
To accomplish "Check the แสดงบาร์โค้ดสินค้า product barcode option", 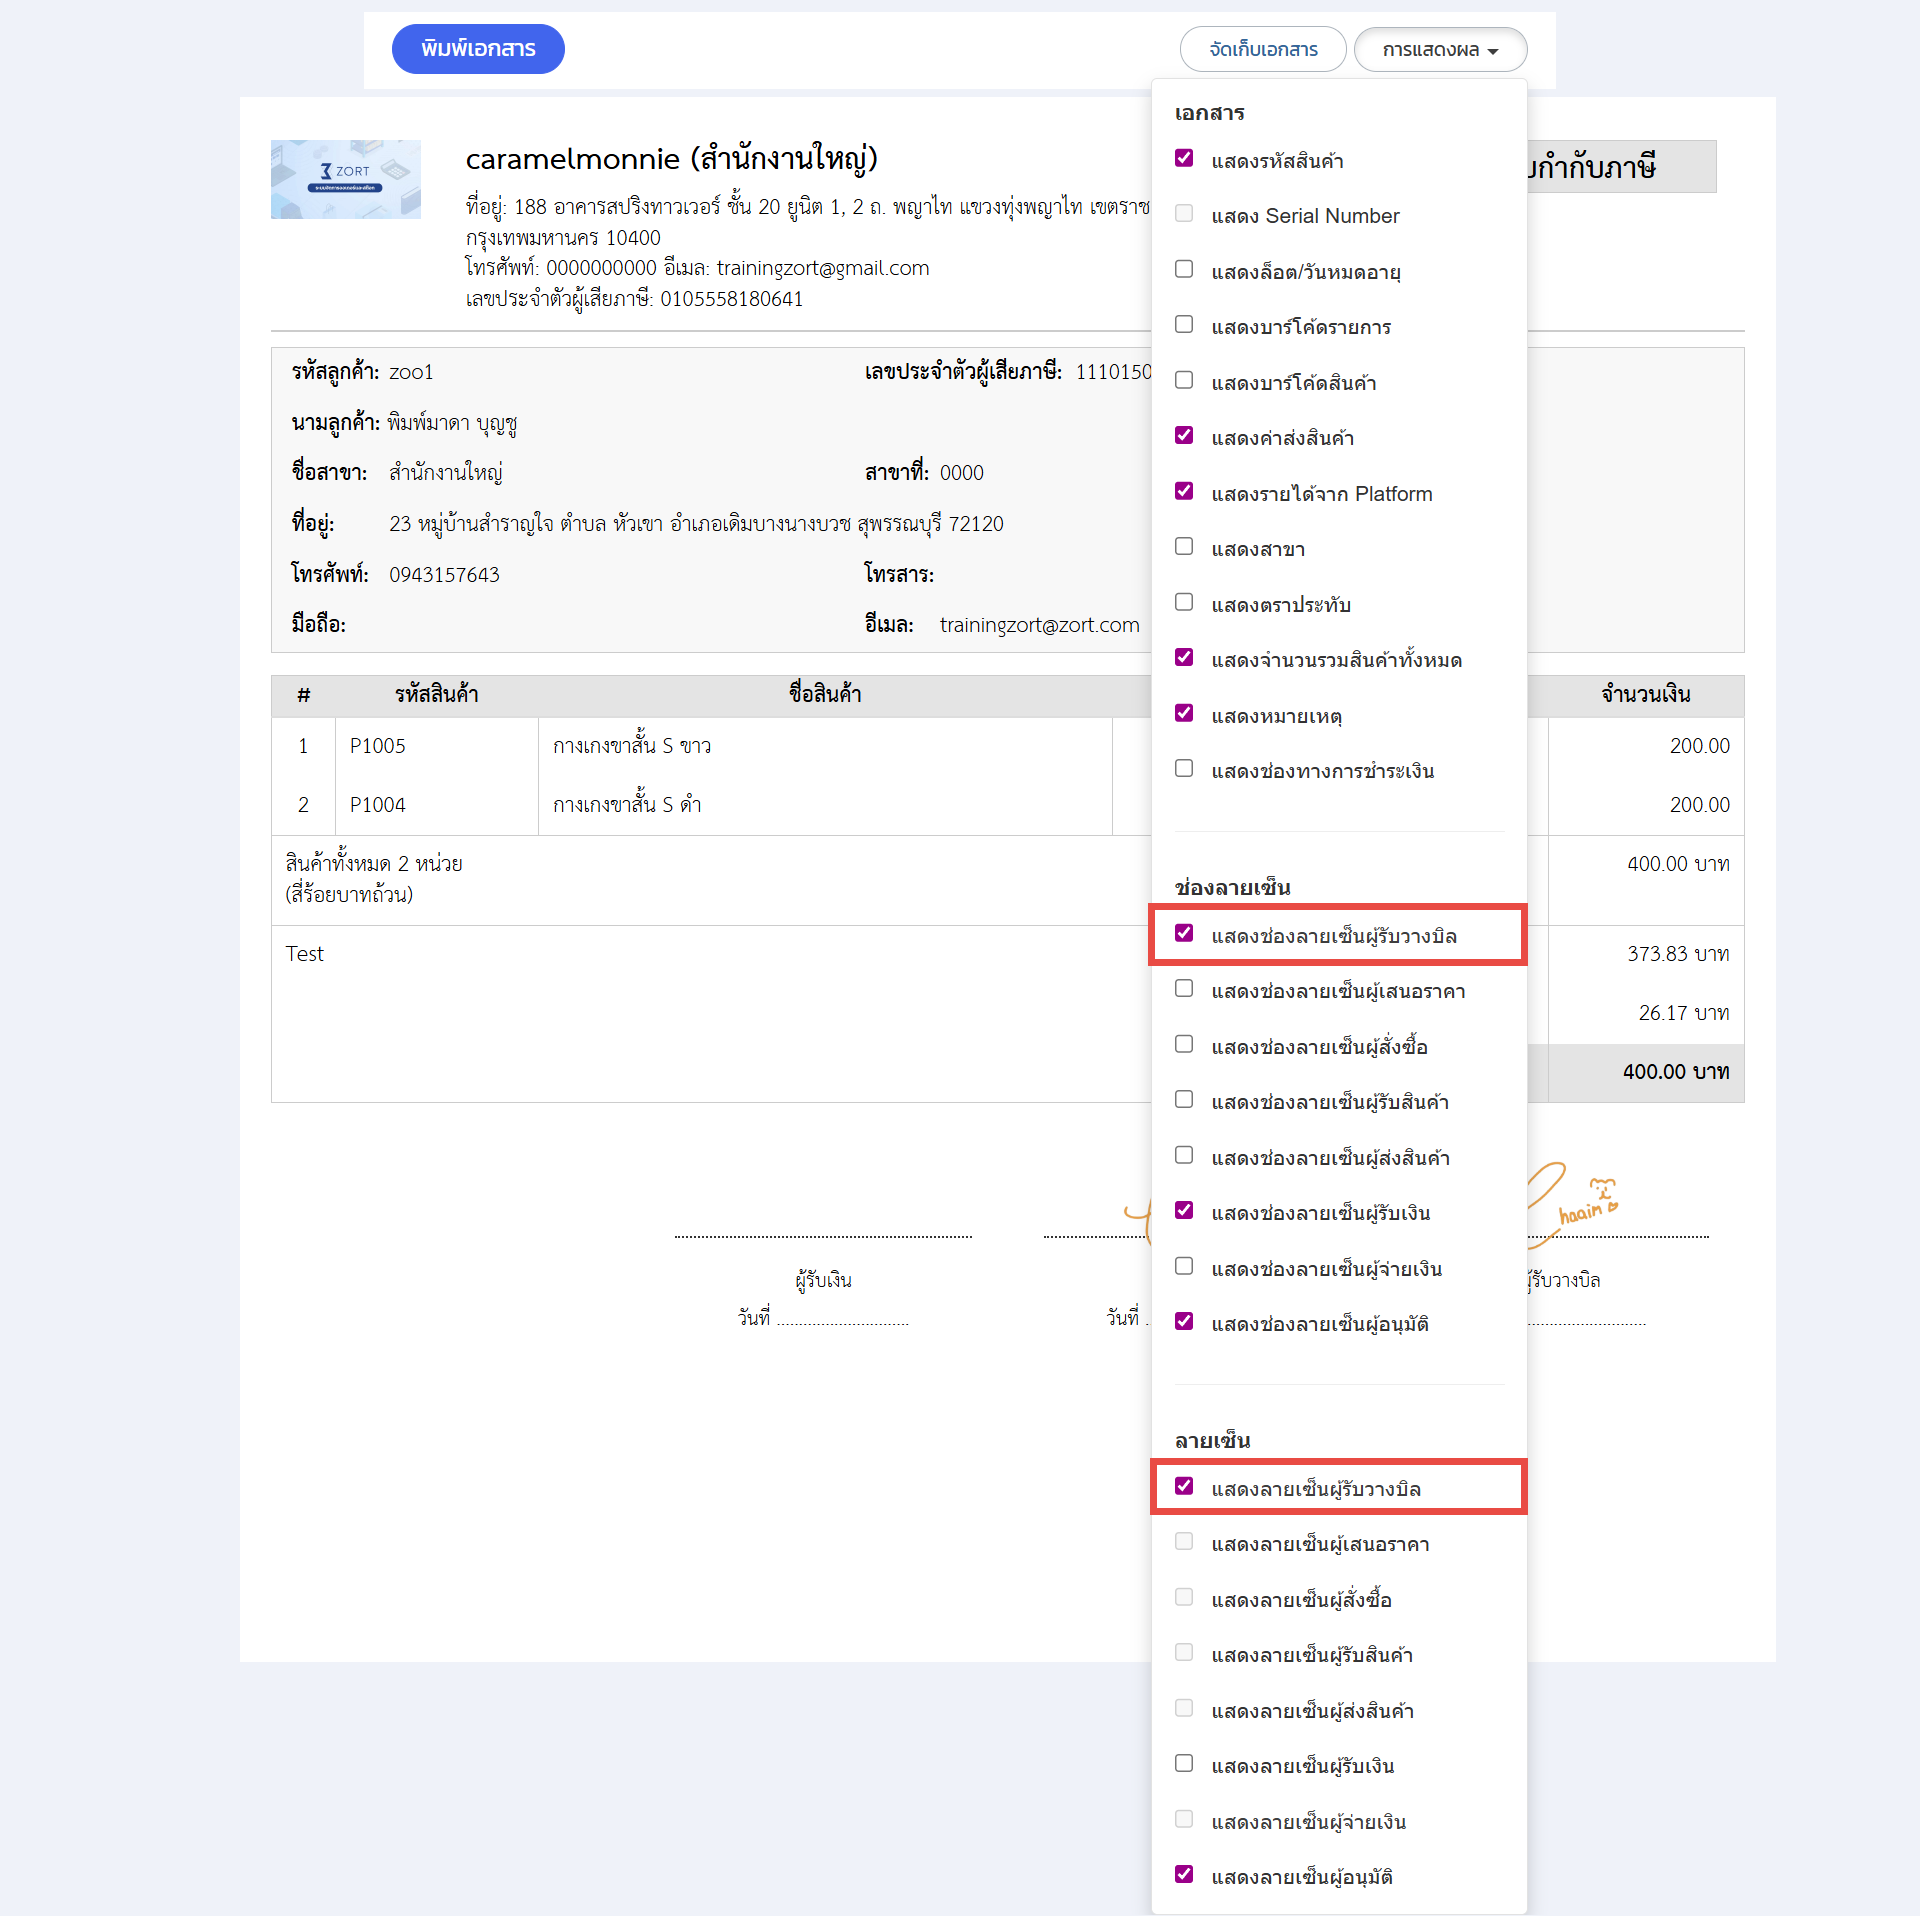I will (x=1184, y=381).
